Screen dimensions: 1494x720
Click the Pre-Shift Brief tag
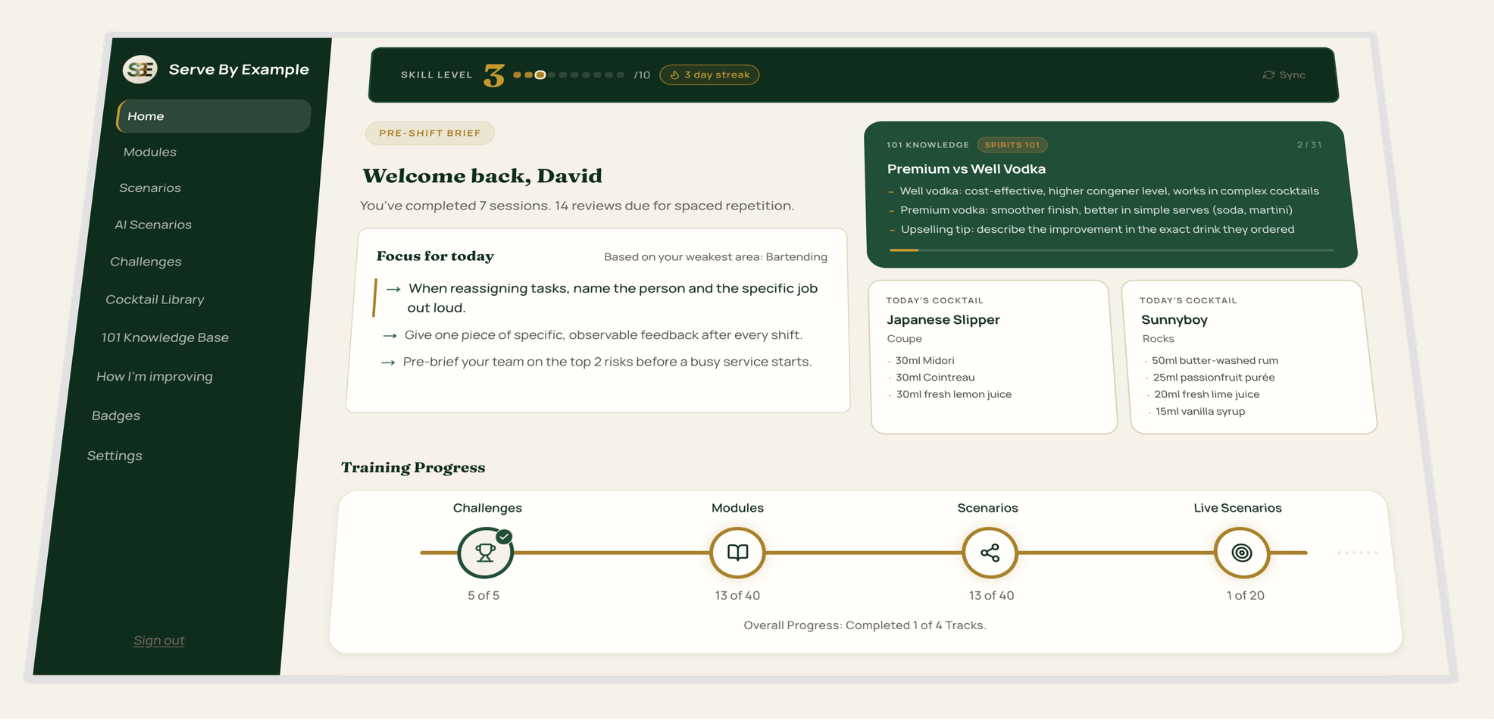point(430,133)
